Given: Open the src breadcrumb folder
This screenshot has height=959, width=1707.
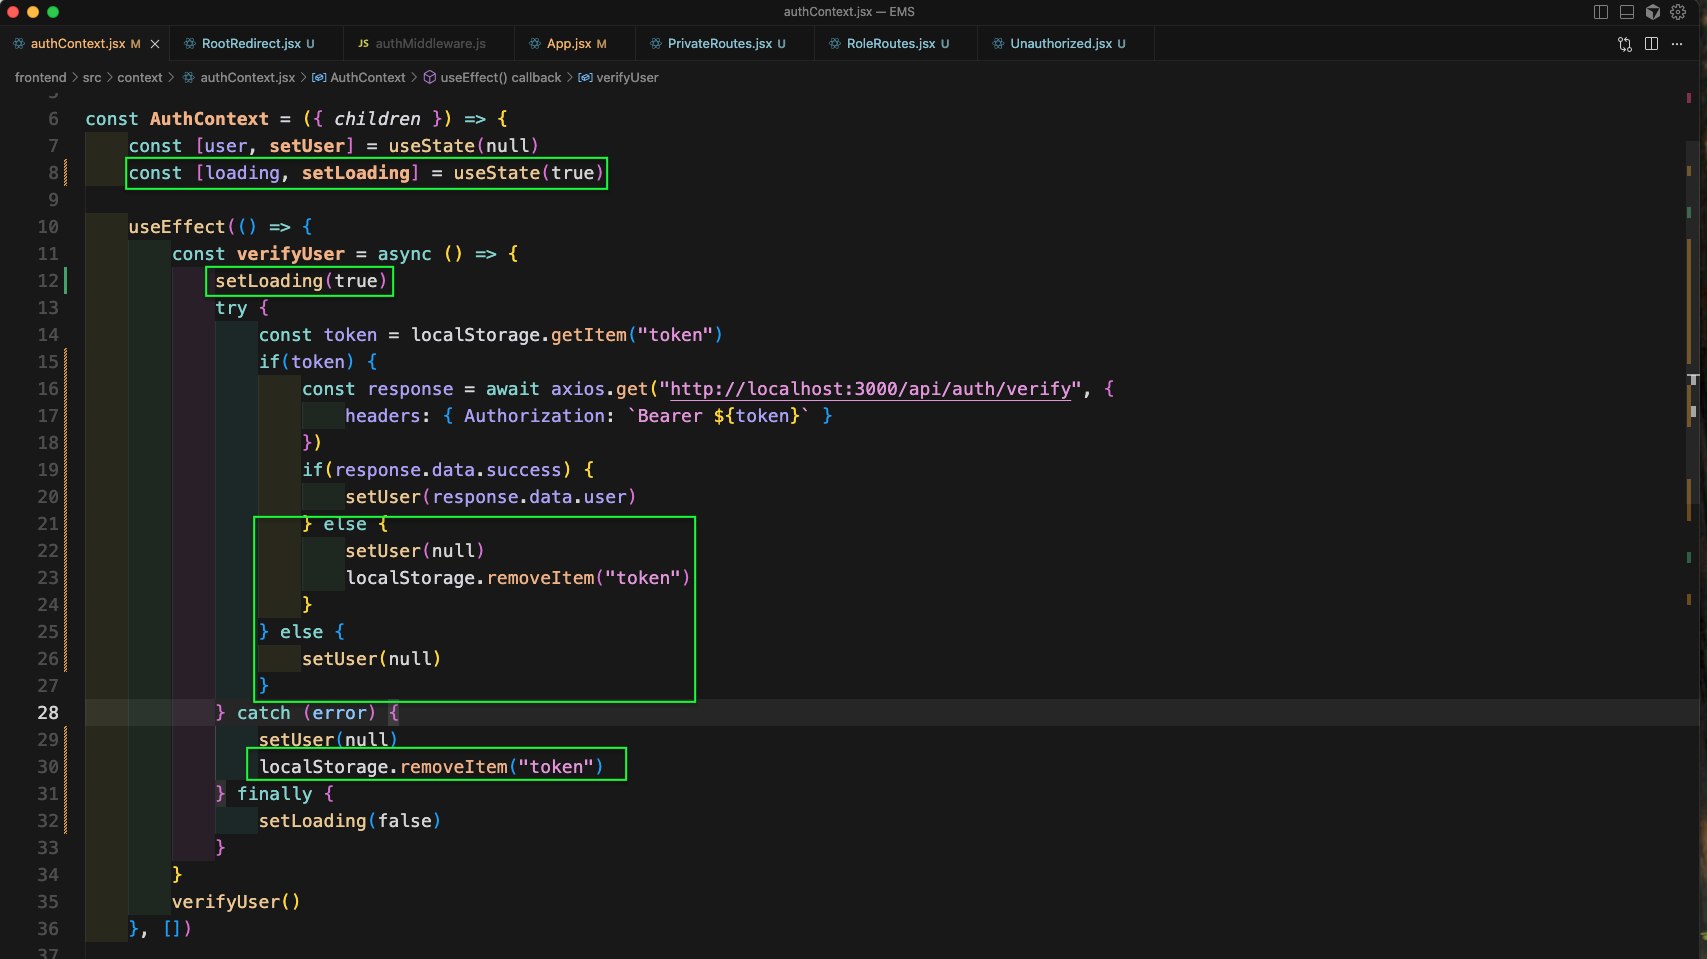Looking at the screenshot, I should [x=92, y=78].
